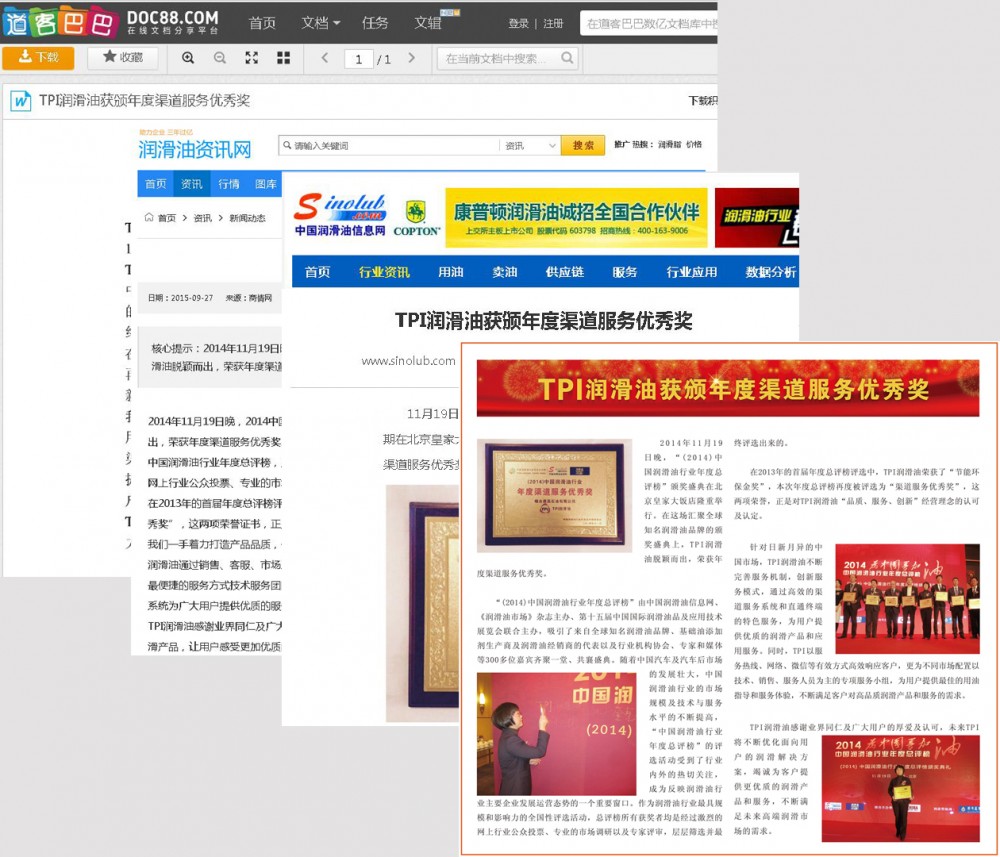
Task: Click the 收藏 favorite button
Action: tap(122, 58)
